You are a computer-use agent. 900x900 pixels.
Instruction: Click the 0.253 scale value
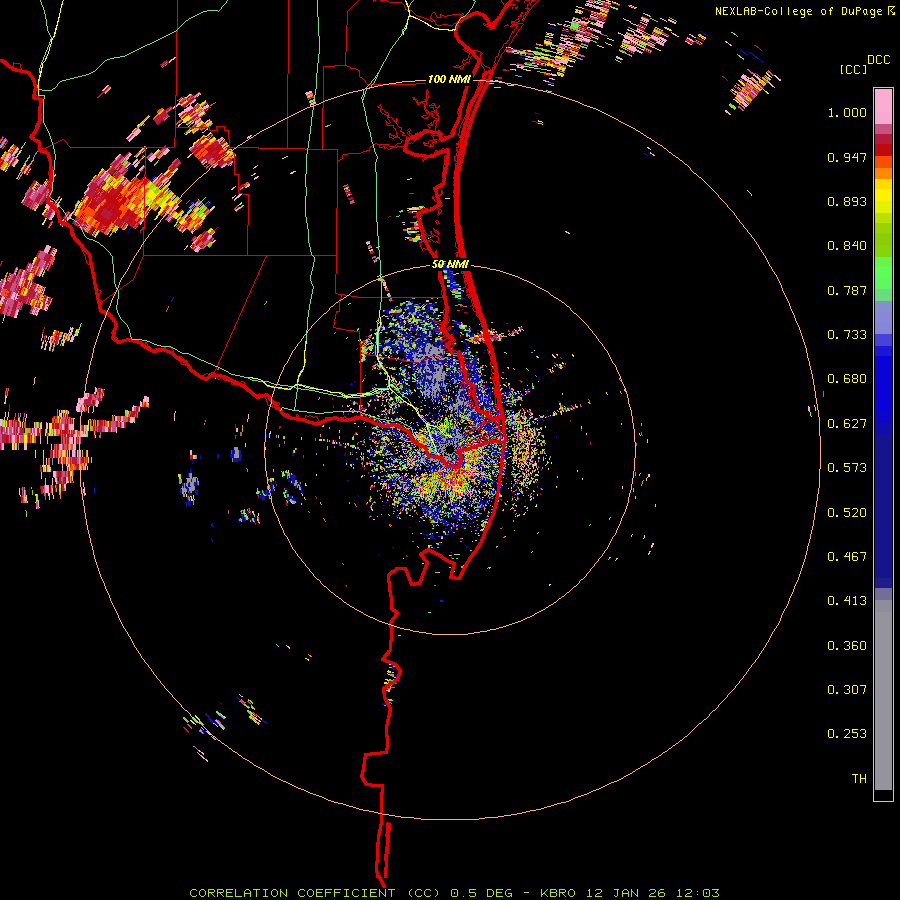pos(847,734)
